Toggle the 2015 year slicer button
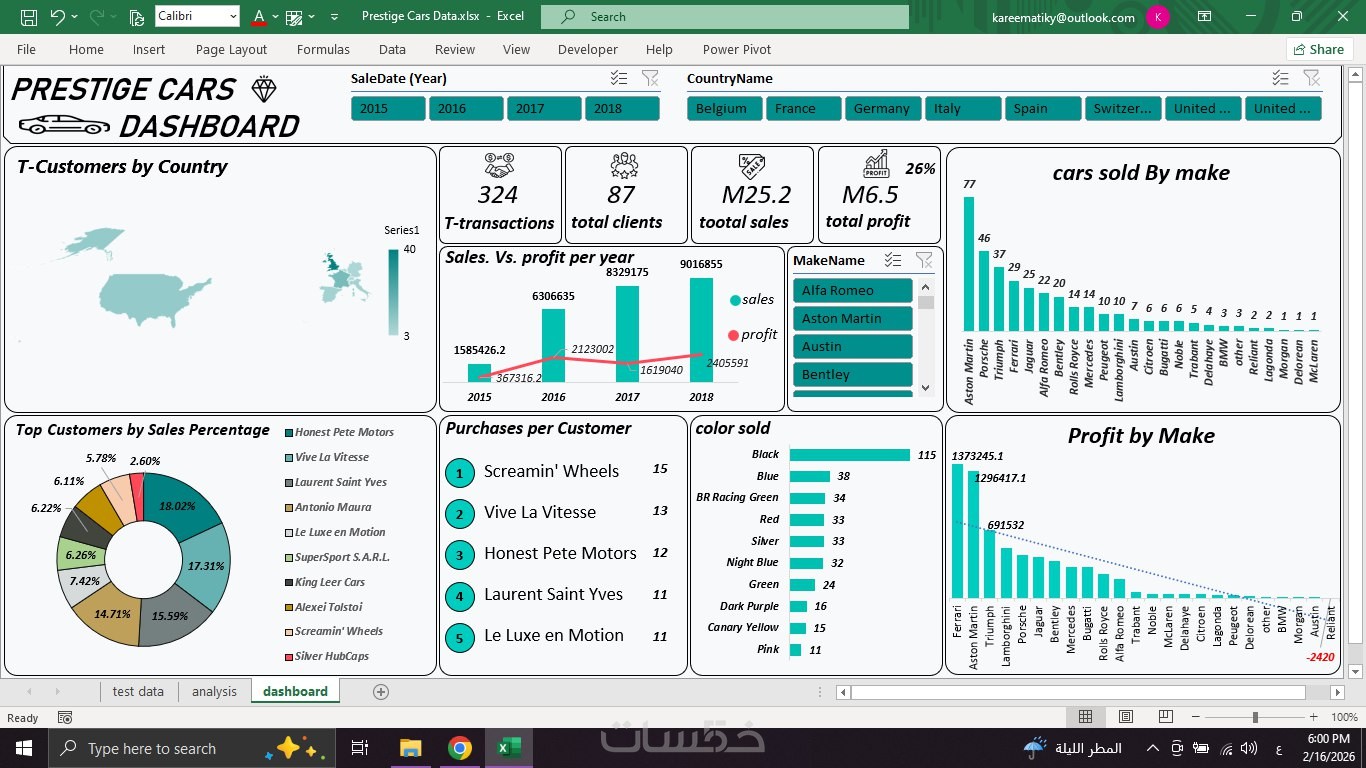Viewport: 1366px width, 768px height. click(x=389, y=108)
